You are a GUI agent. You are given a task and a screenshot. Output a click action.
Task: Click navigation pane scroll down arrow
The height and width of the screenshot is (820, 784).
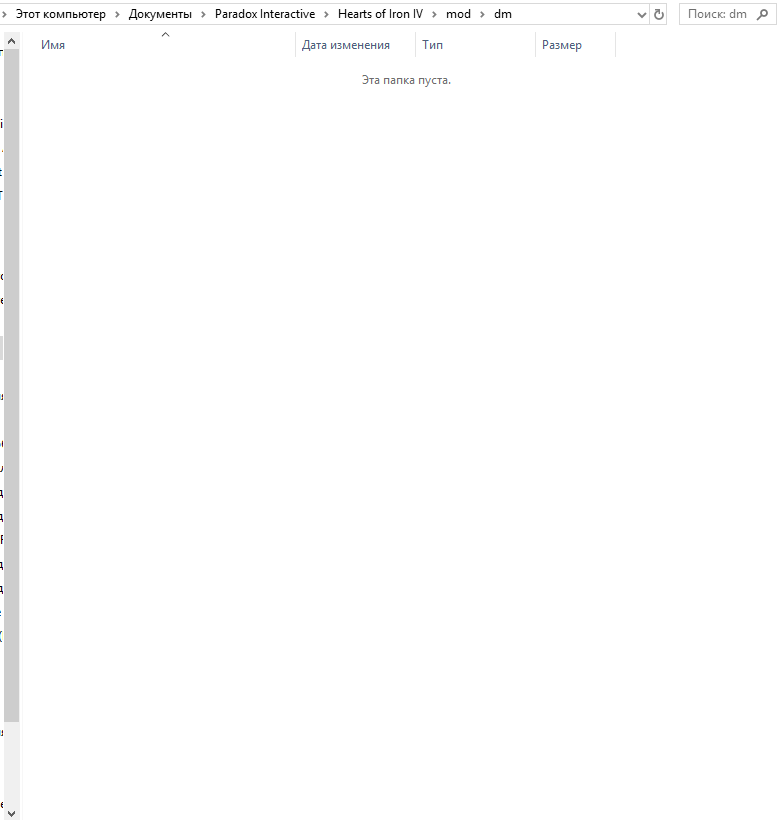click(x=12, y=814)
